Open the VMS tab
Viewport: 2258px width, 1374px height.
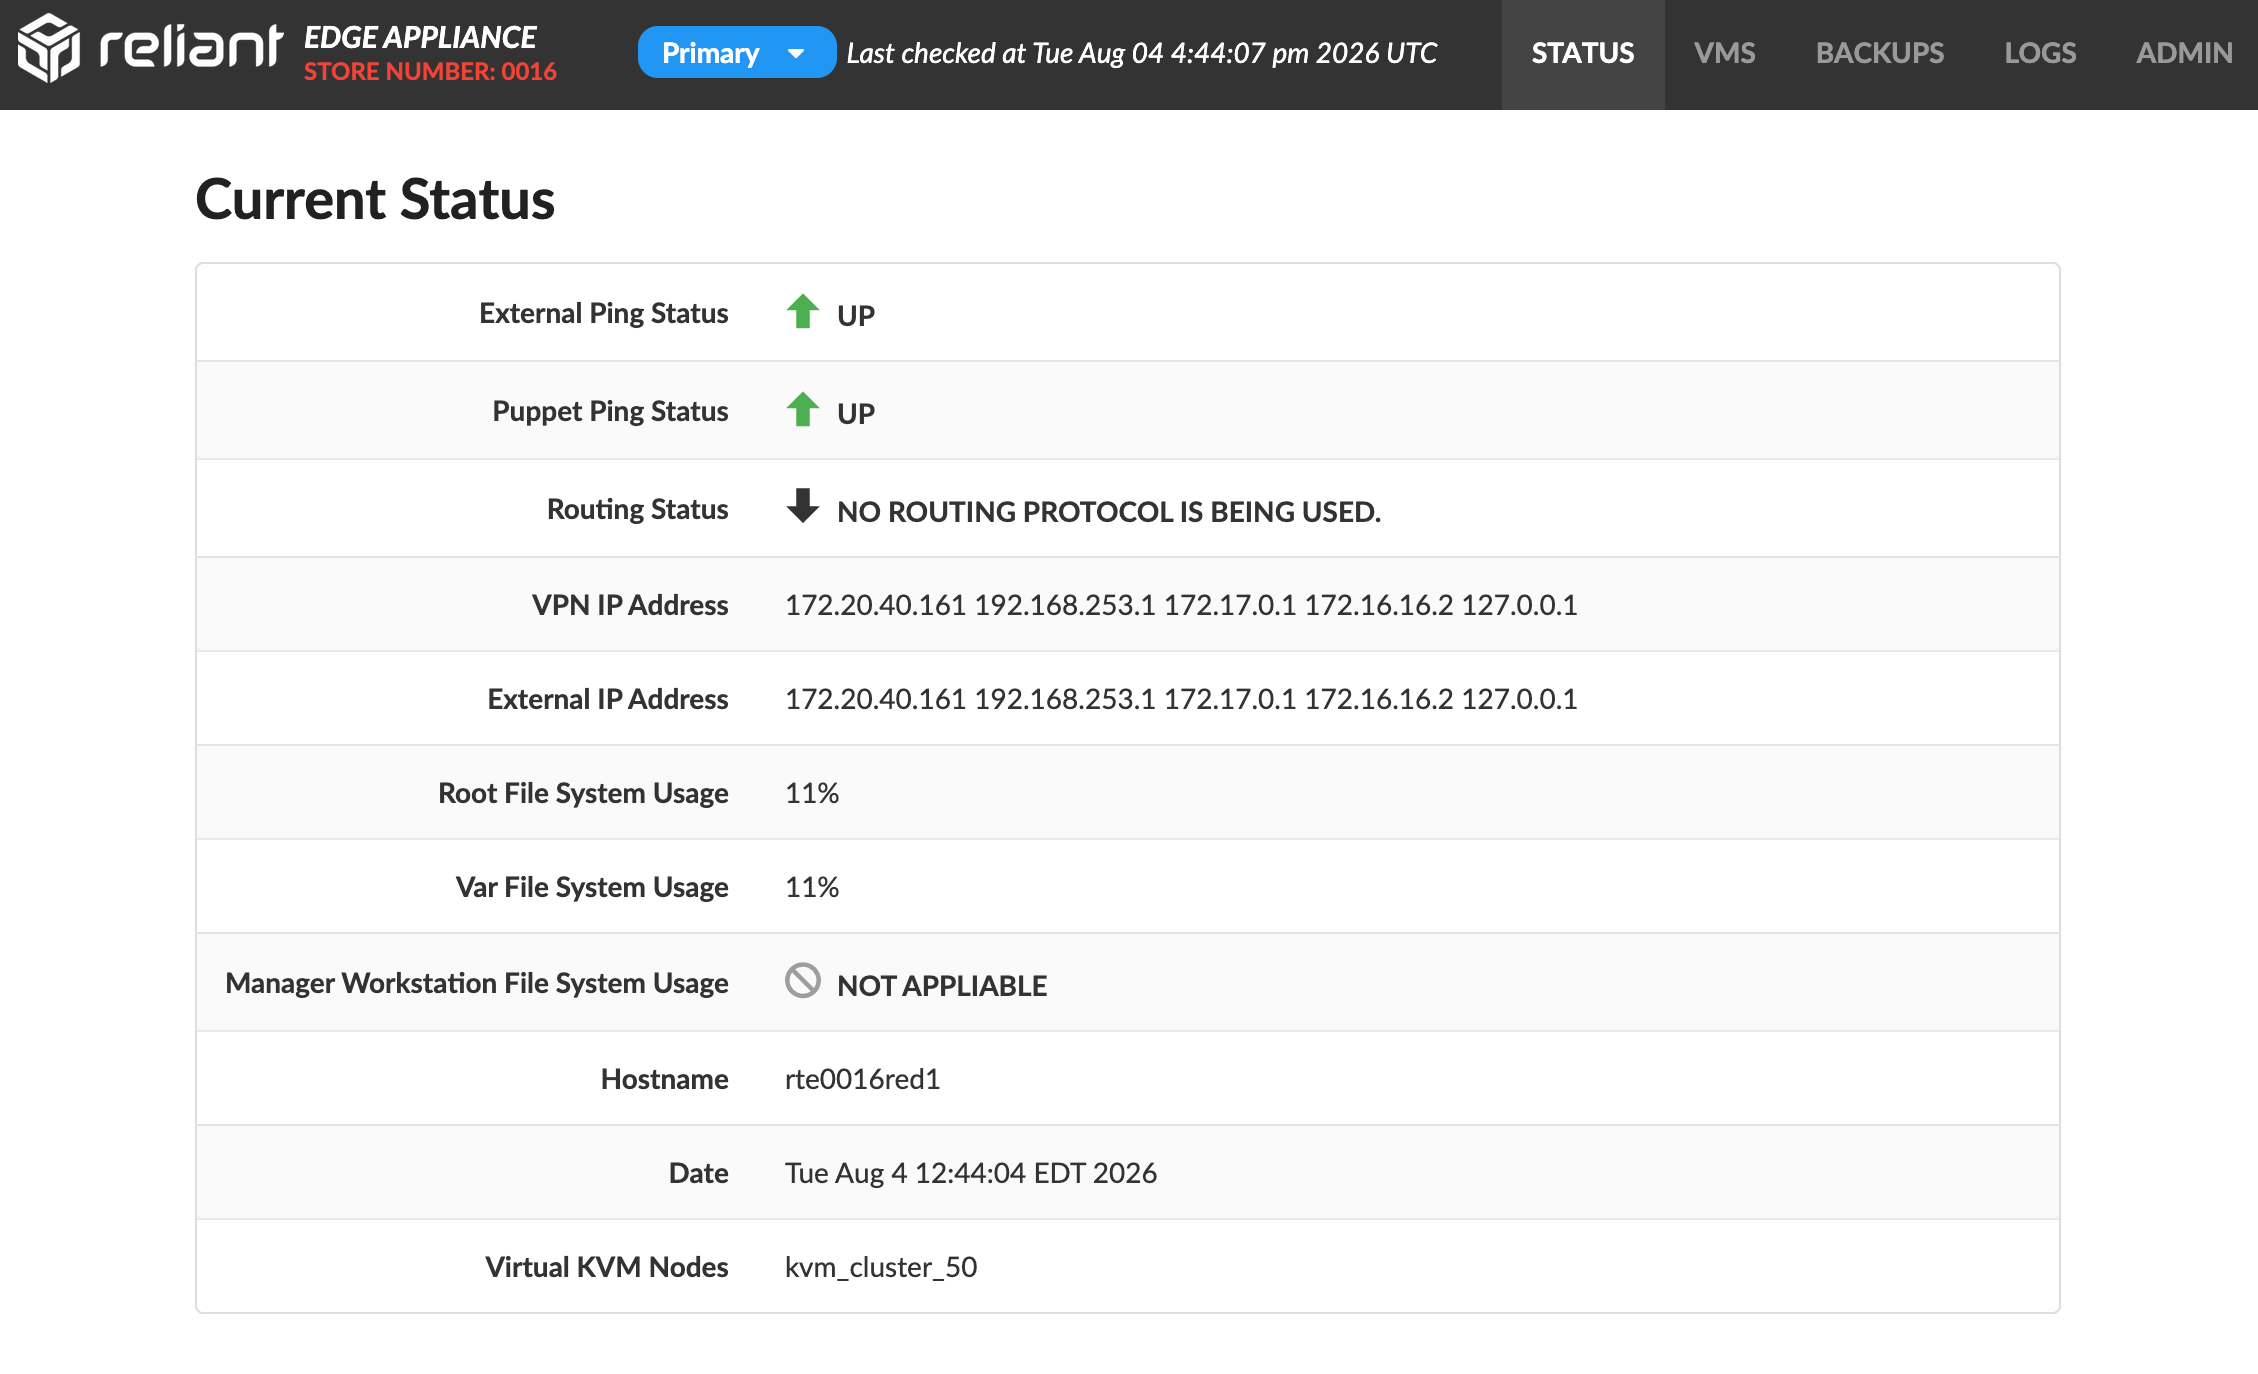click(1724, 54)
